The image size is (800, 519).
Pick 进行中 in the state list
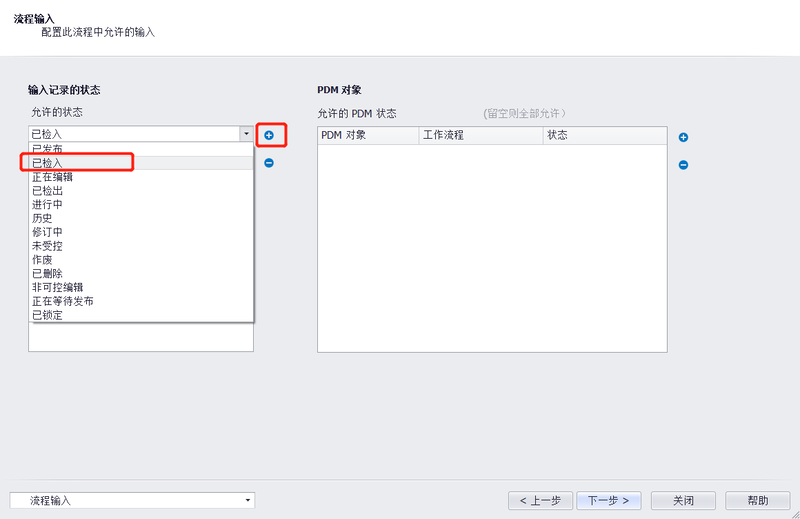[x=141, y=204]
